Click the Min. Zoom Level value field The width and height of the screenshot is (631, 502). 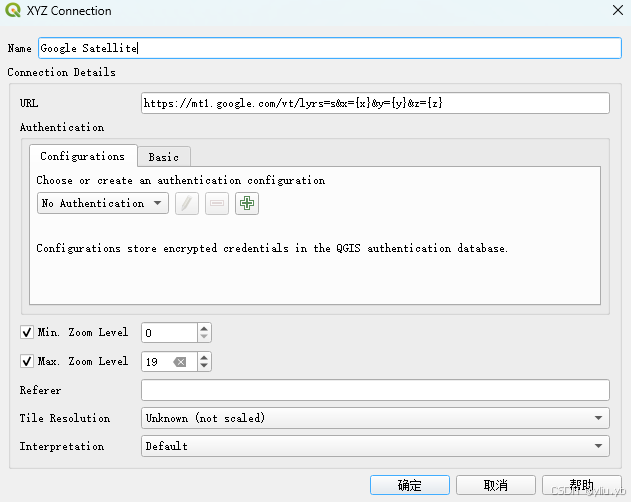pyautogui.click(x=169, y=333)
